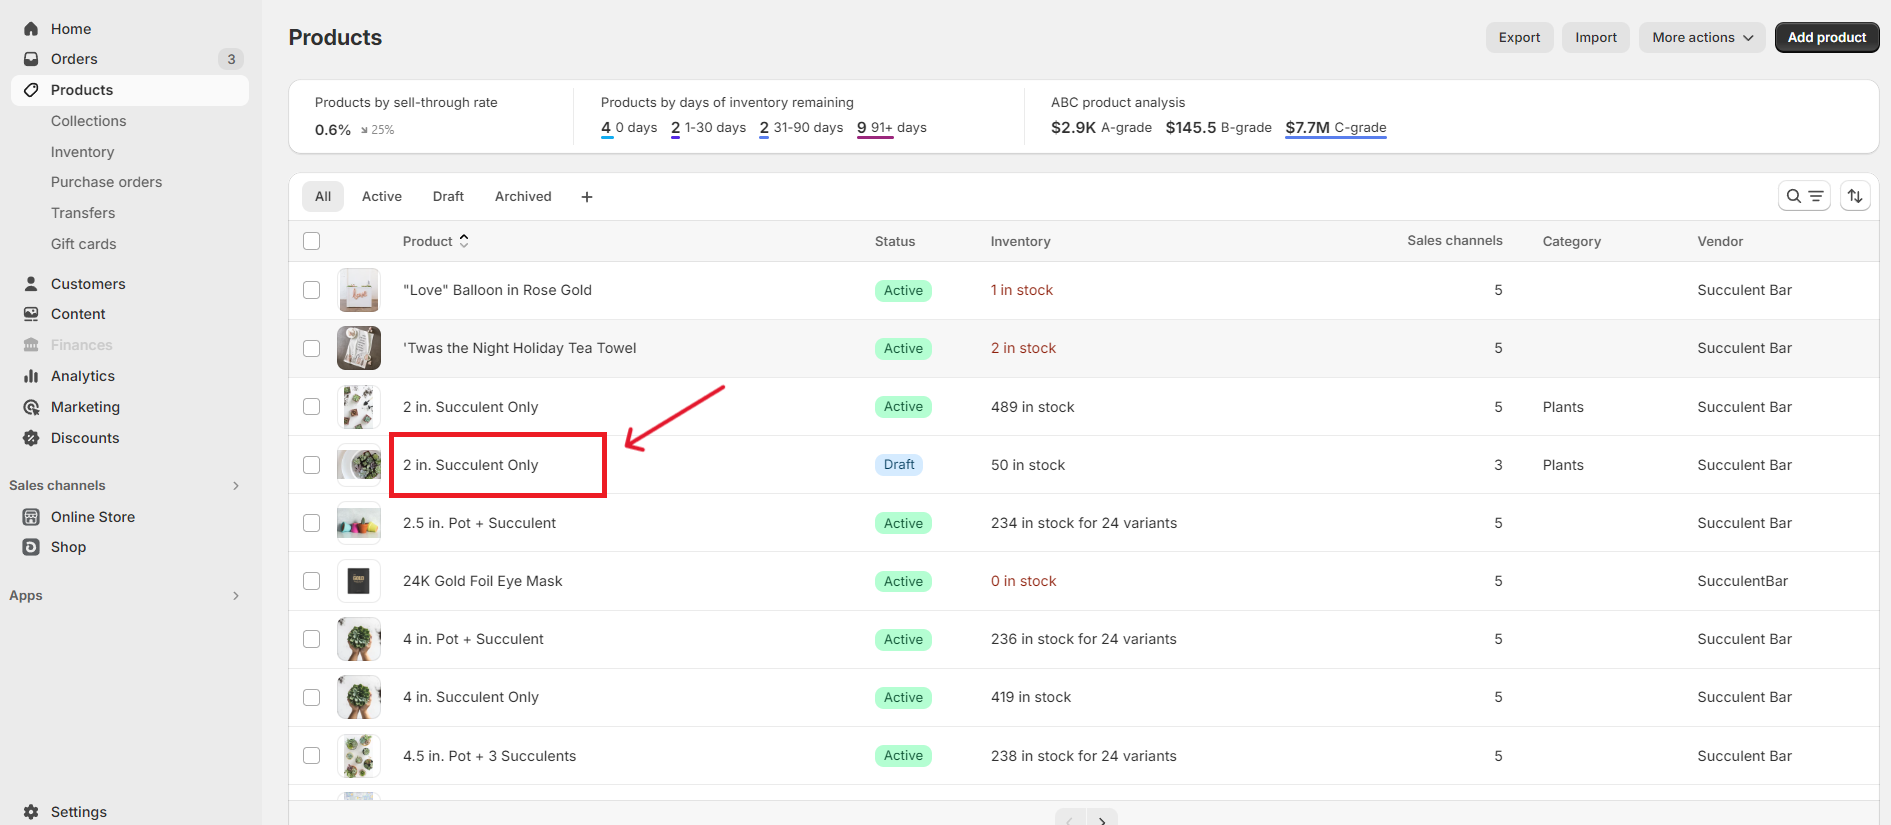
Task: Click the Add product button
Action: tap(1826, 37)
